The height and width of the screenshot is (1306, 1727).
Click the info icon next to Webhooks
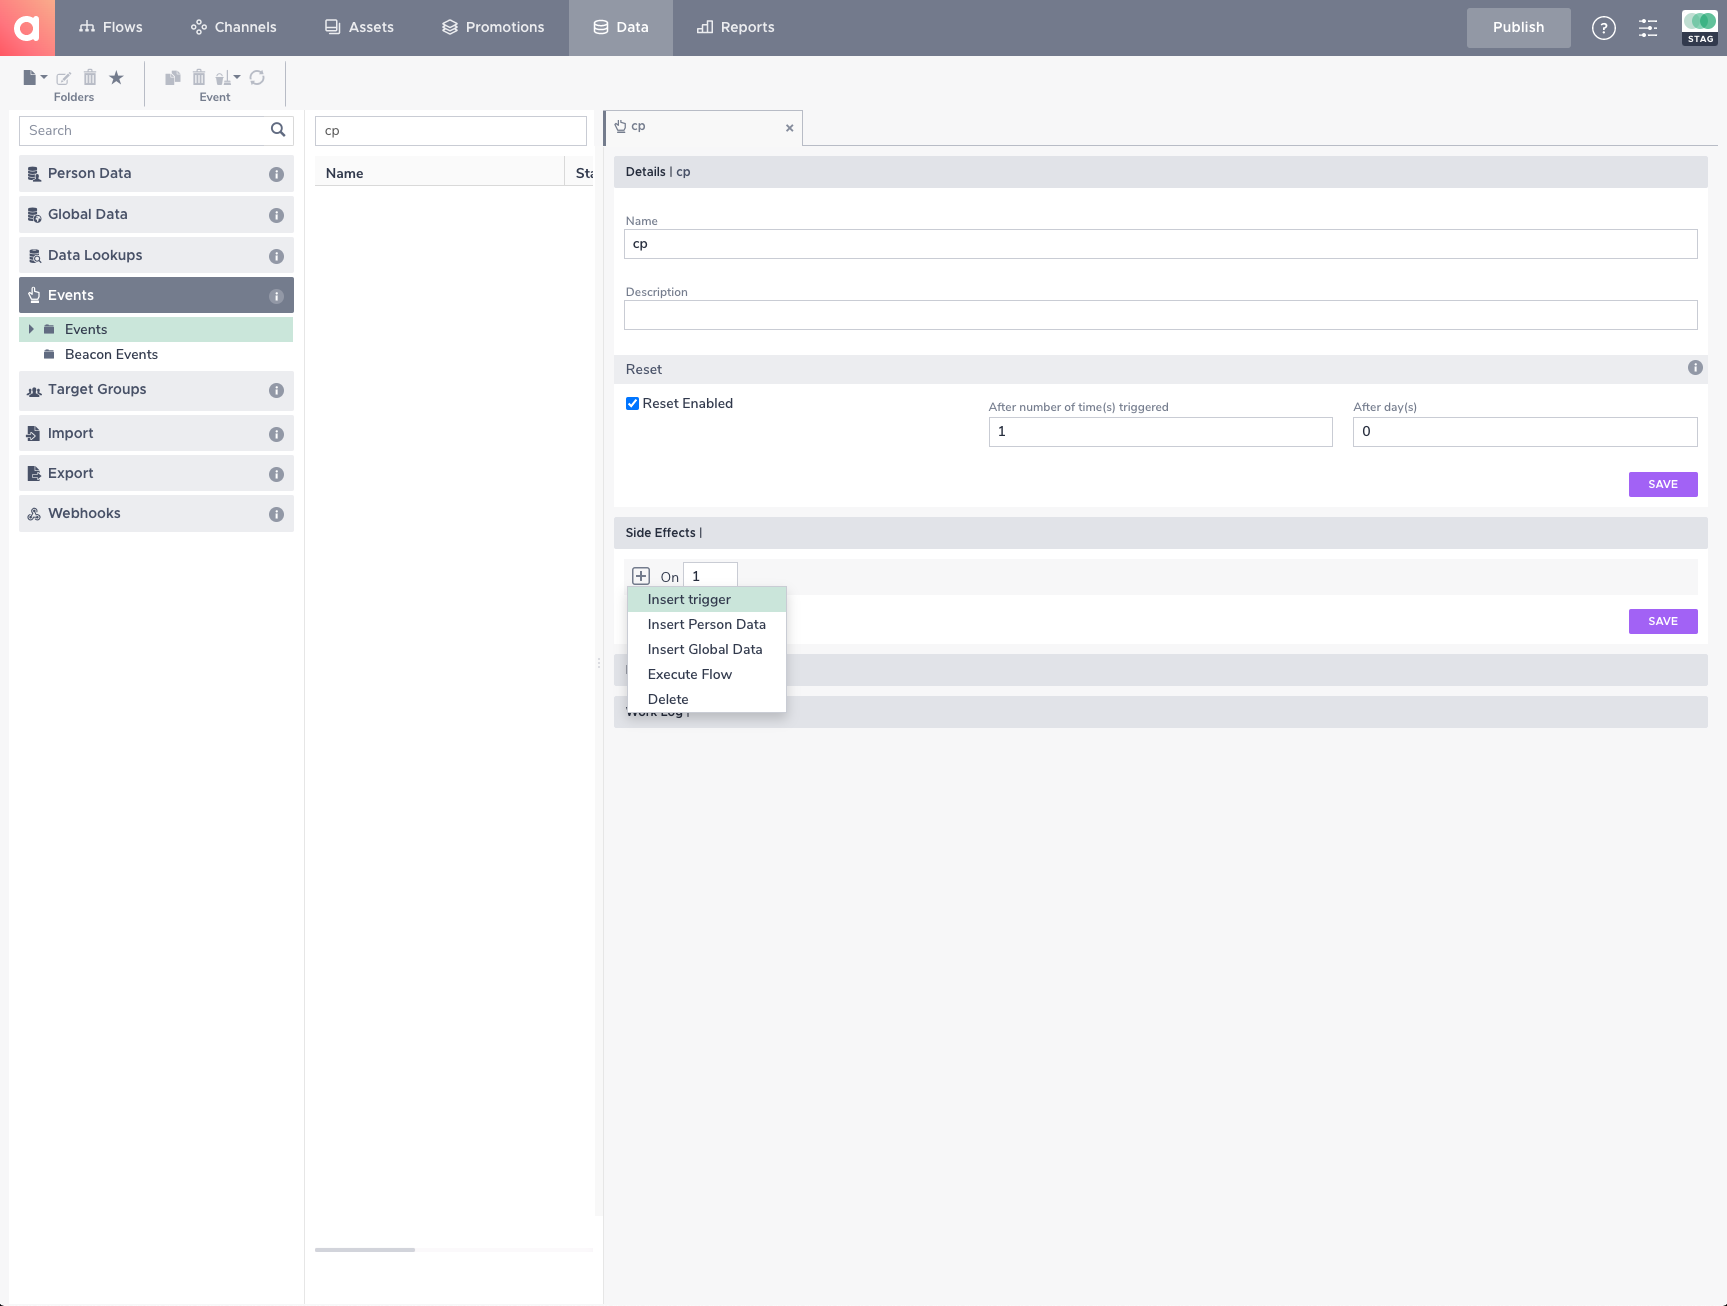[x=276, y=514]
